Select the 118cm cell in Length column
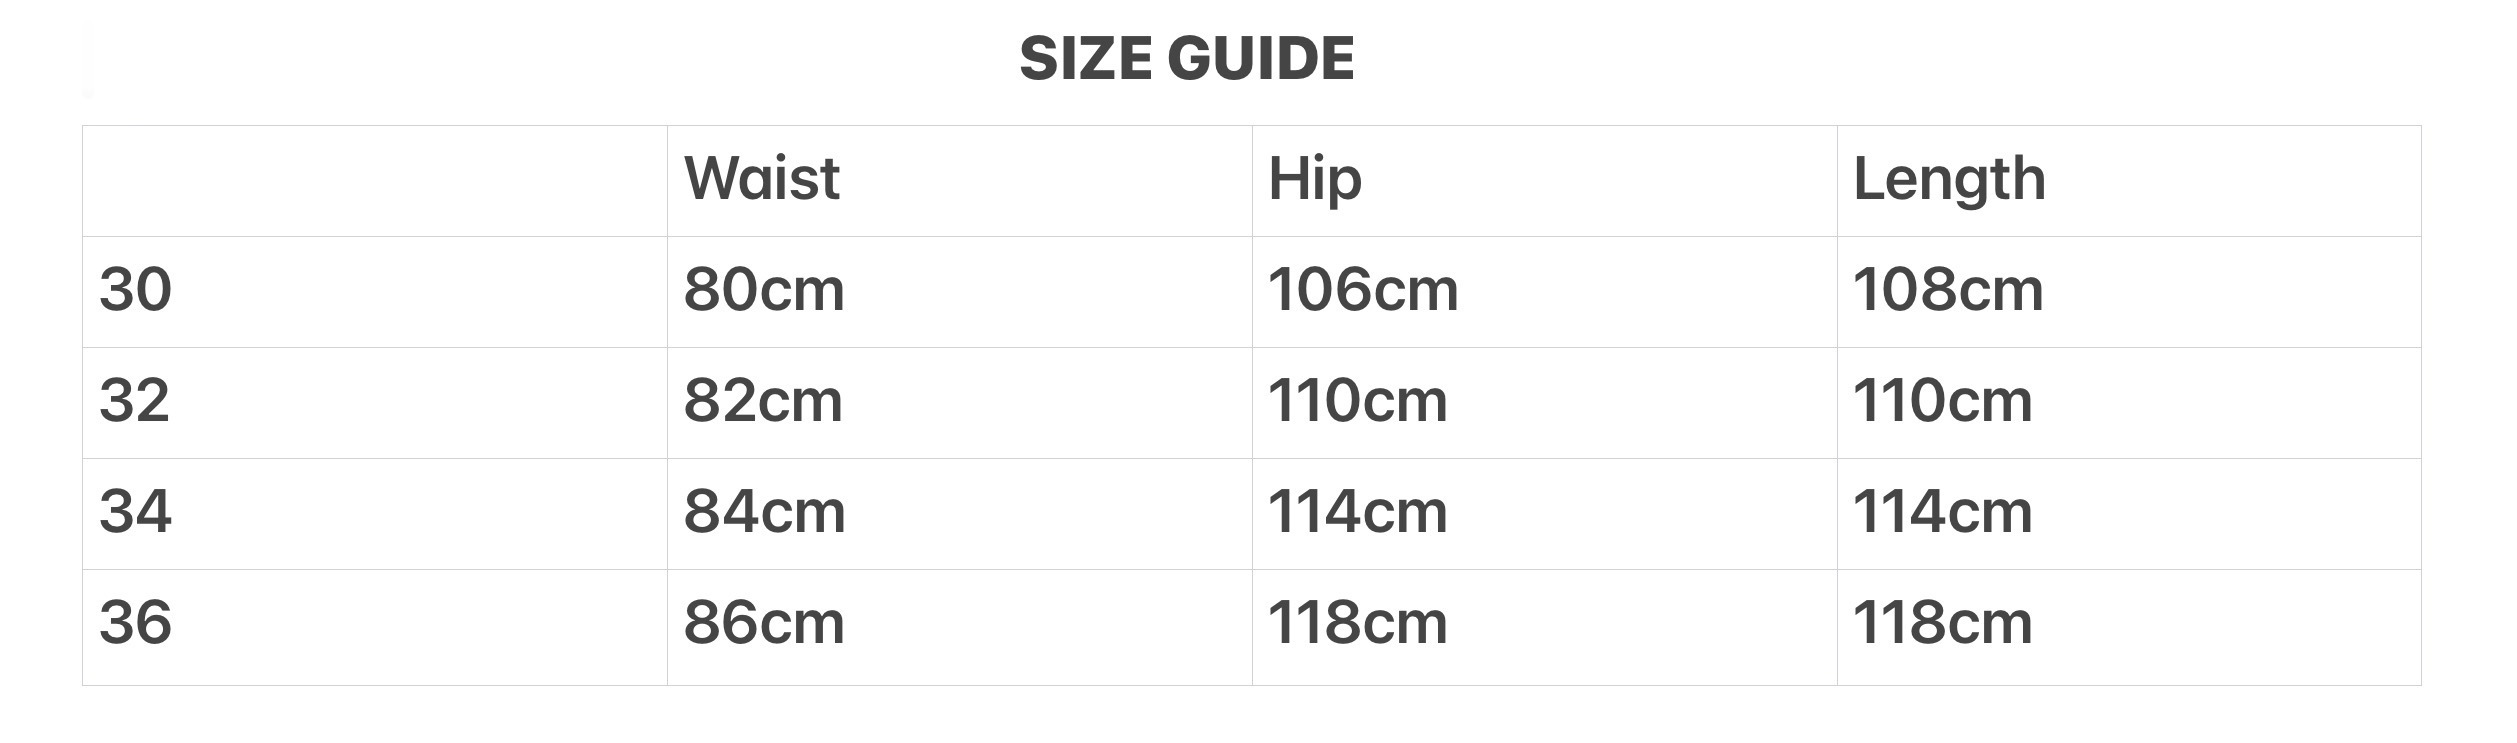This screenshot has width=2517, height=743. click(1942, 624)
